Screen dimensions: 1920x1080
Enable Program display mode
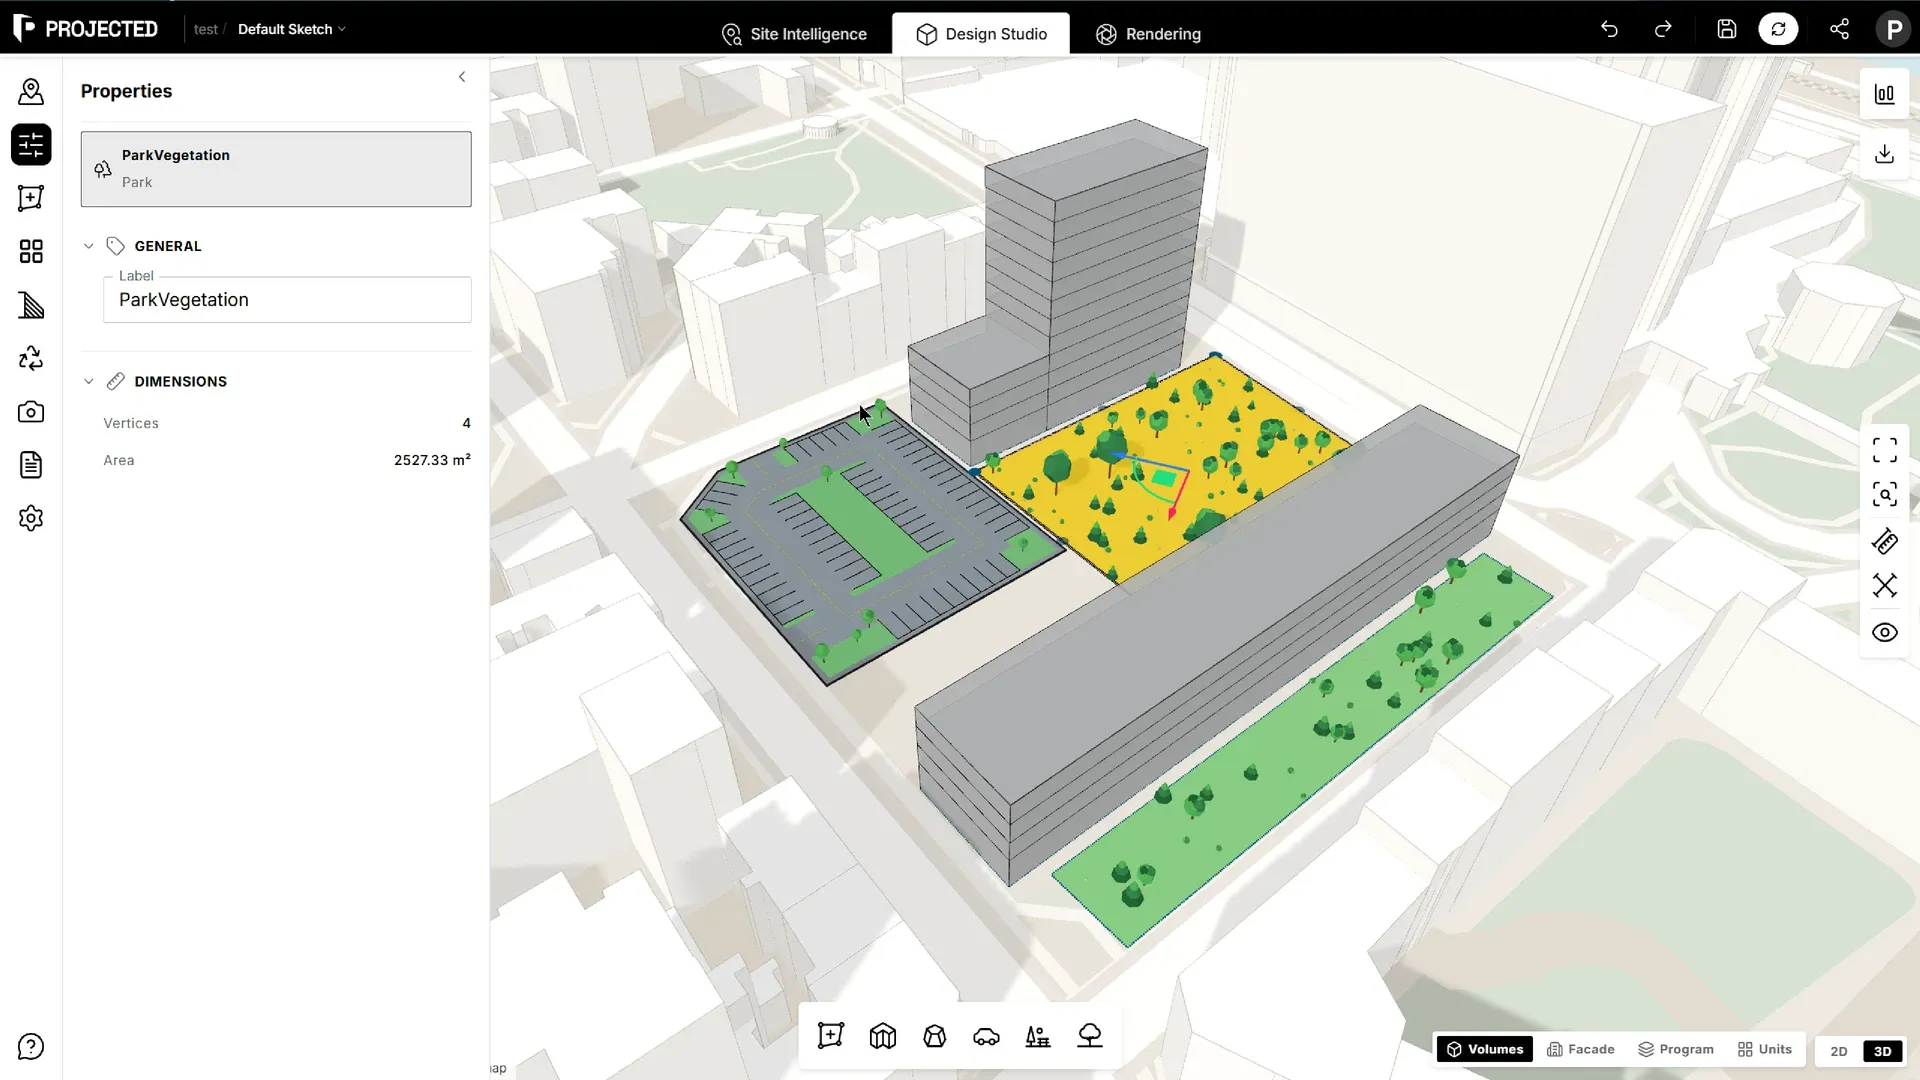pos(1676,1049)
